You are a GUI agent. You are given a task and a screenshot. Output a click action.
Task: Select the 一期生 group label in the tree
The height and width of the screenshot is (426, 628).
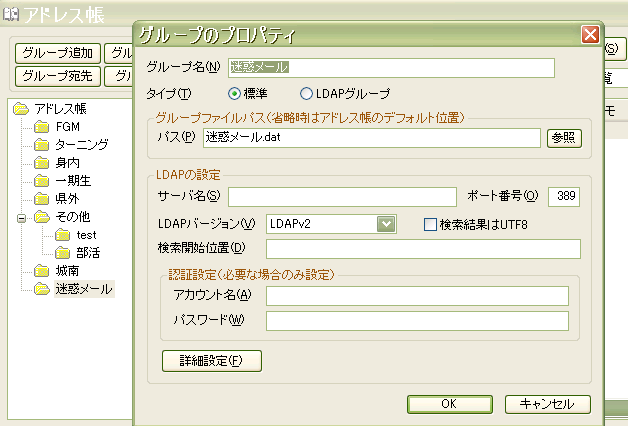tap(73, 181)
